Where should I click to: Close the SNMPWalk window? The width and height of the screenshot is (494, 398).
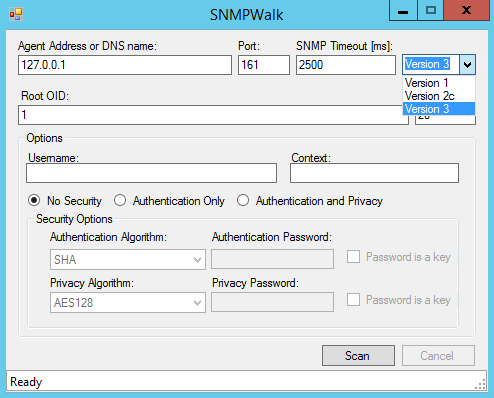click(x=467, y=11)
